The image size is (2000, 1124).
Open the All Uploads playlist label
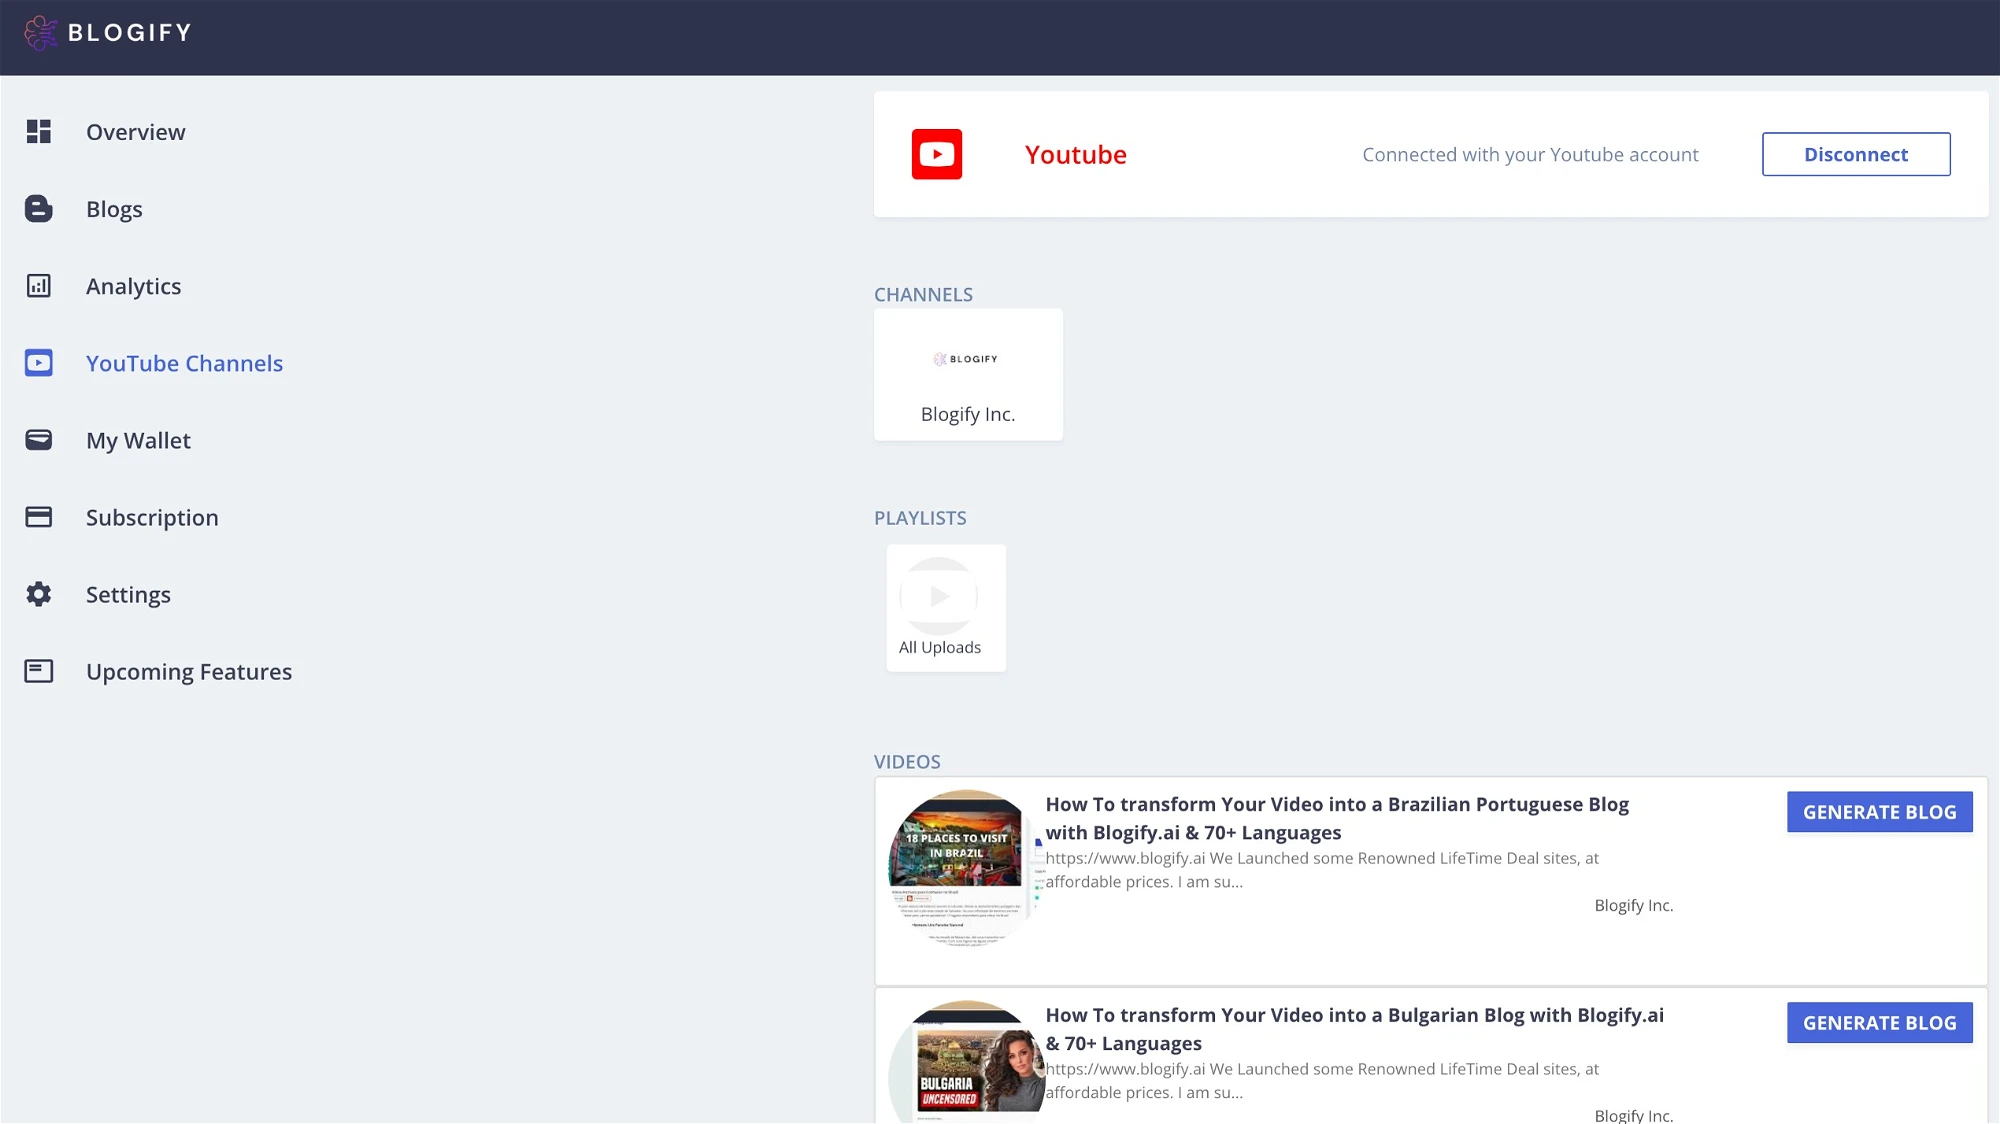[940, 647]
